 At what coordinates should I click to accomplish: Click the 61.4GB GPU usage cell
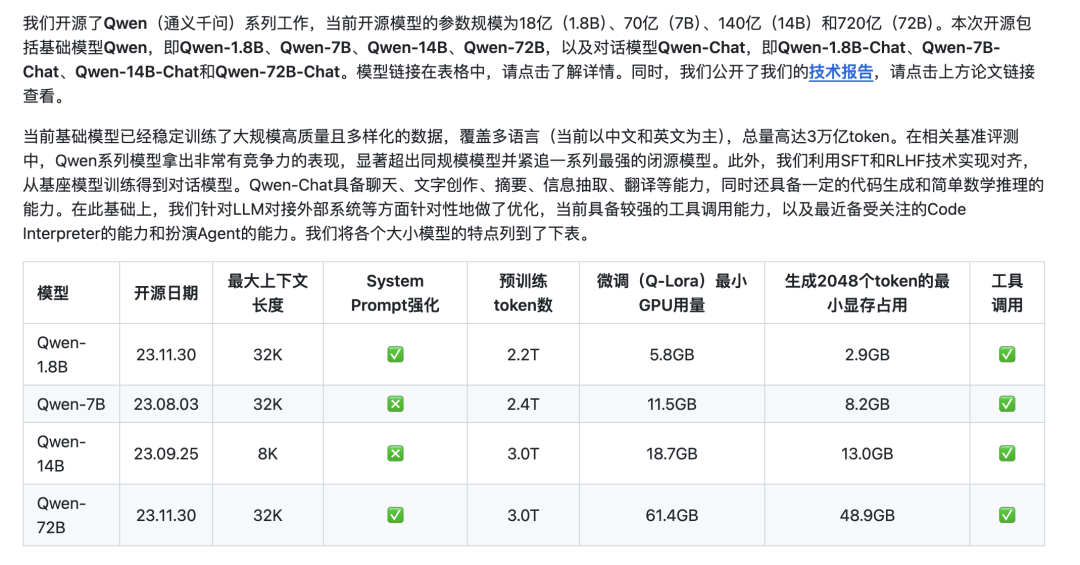tap(672, 515)
